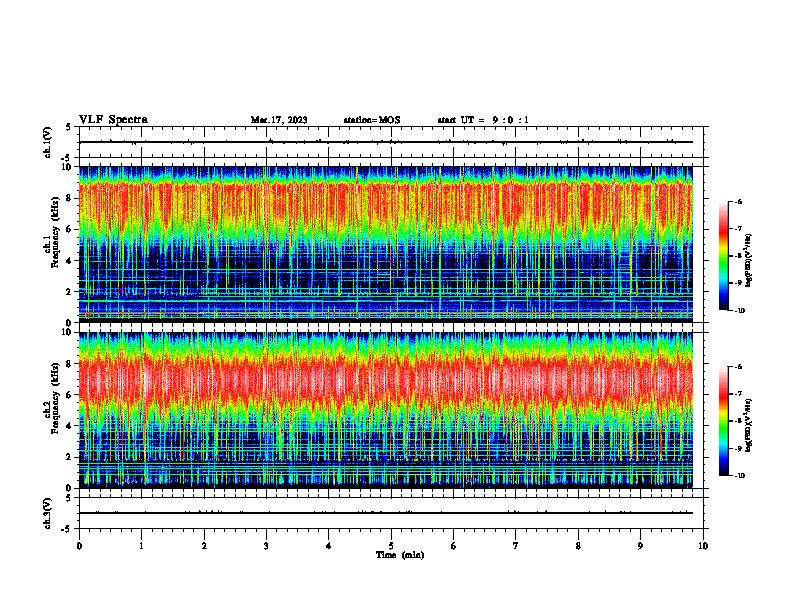Click time axis tick label "1"
This screenshot has width=792, height=612.
pyautogui.click(x=141, y=546)
